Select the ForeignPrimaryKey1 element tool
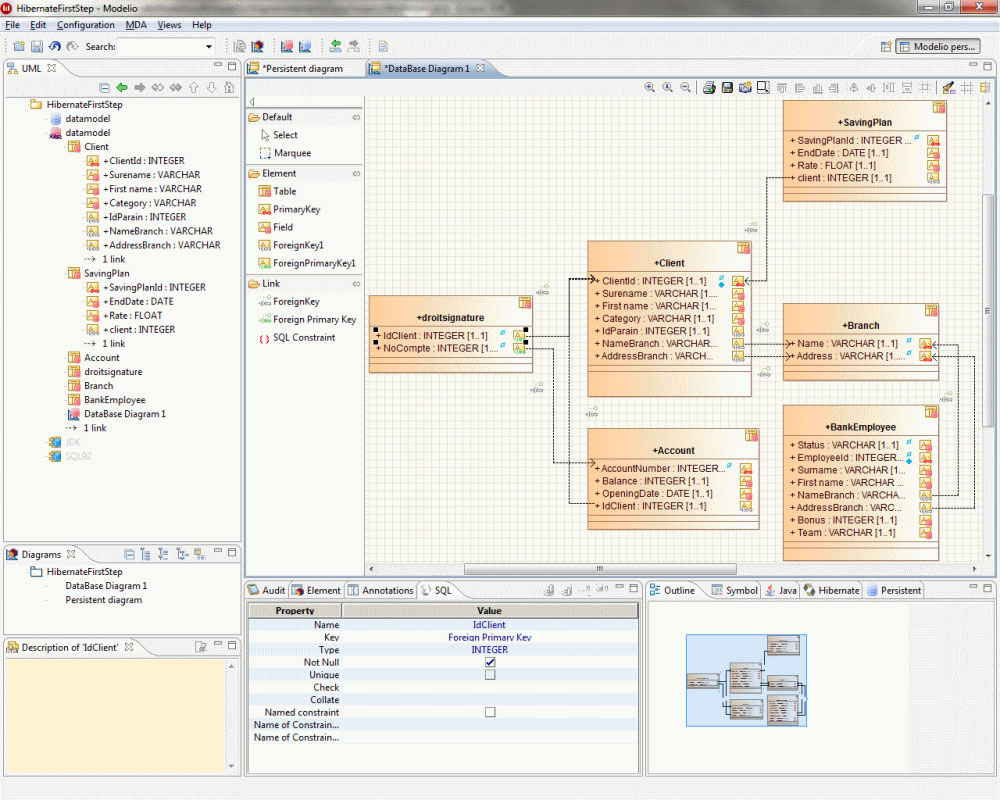 (307, 263)
